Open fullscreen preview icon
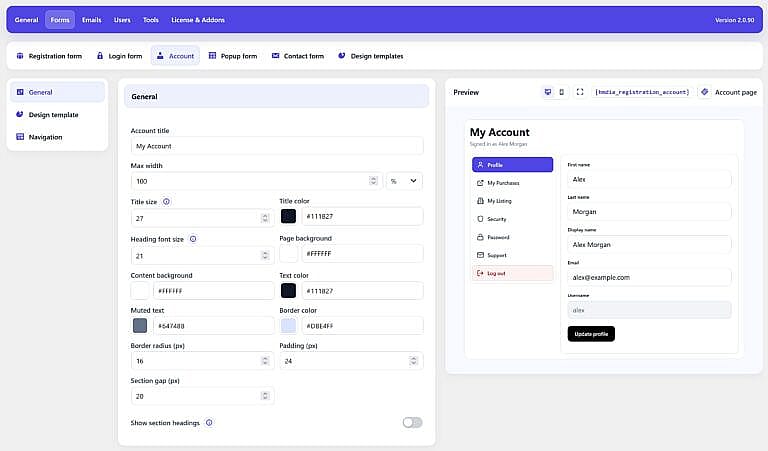 [x=580, y=92]
